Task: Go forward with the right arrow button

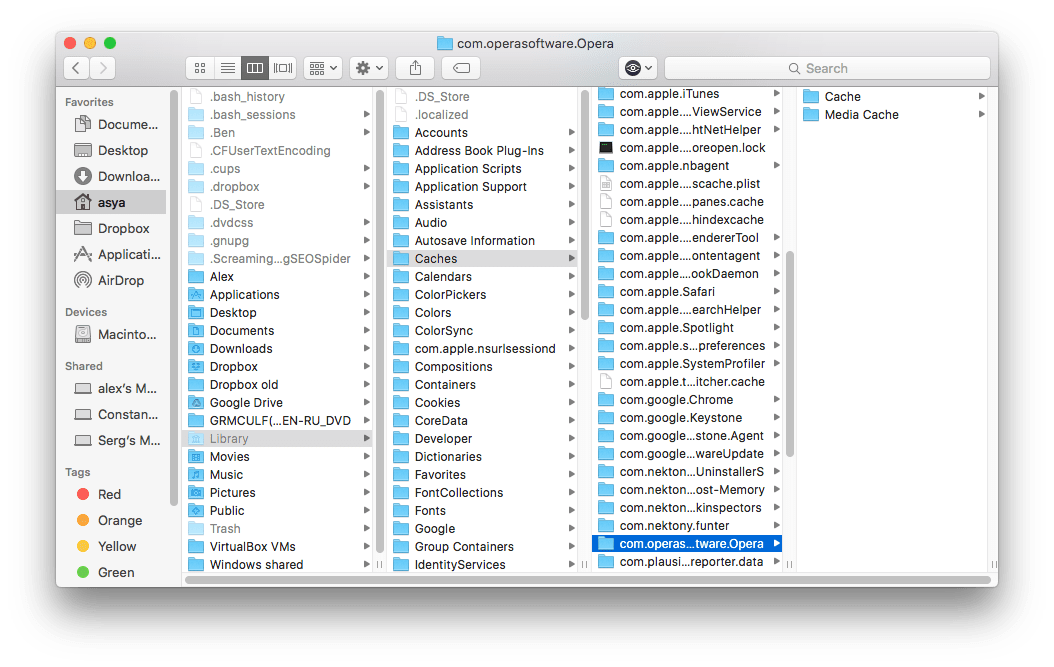Action: 103,68
